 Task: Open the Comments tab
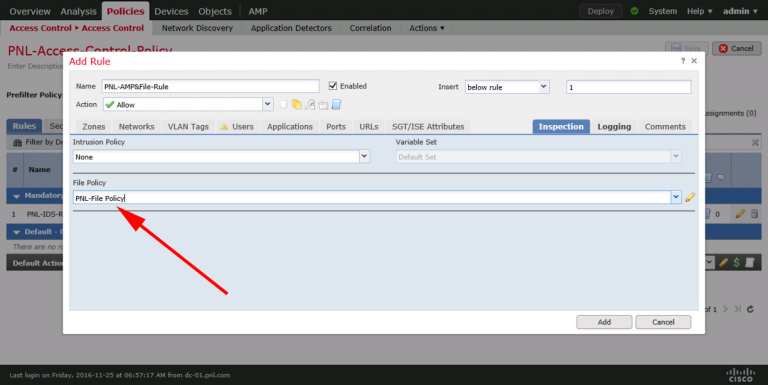click(x=665, y=126)
